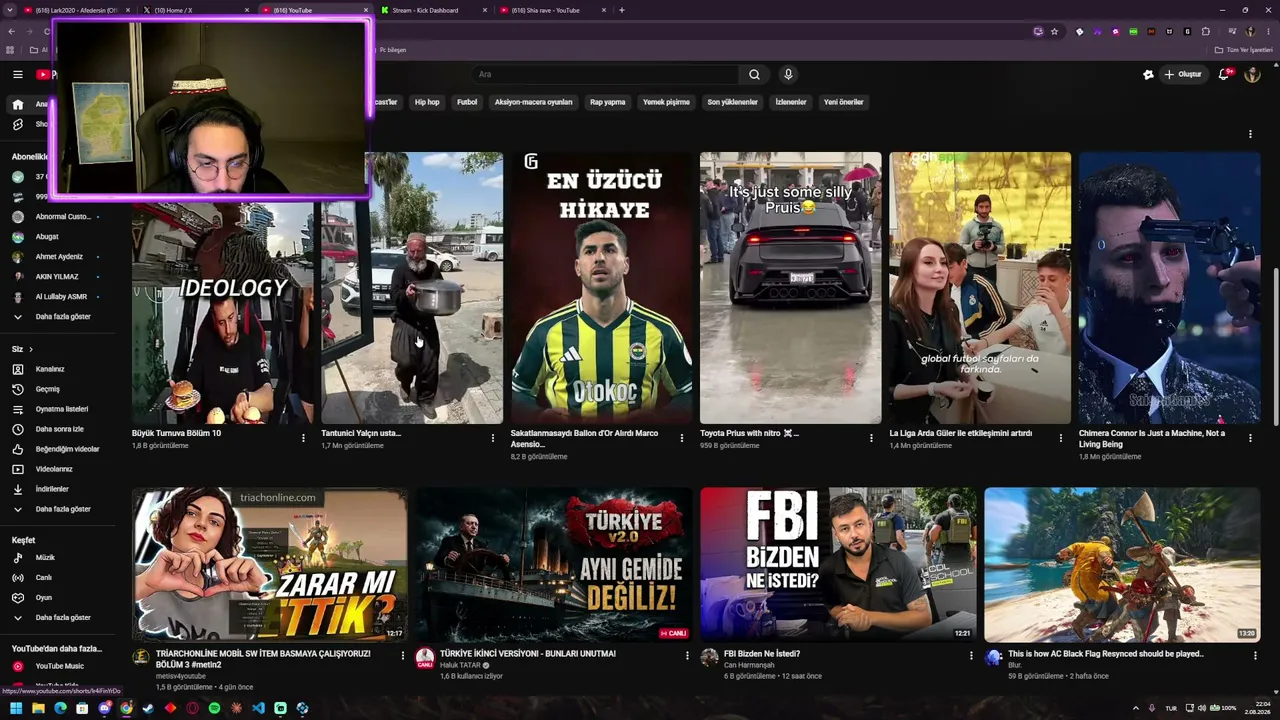Expand subscriptions with Daha fazla göster under AI Lullaby ASMR
Viewport: 1280px width, 720px height.
(63, 317)
